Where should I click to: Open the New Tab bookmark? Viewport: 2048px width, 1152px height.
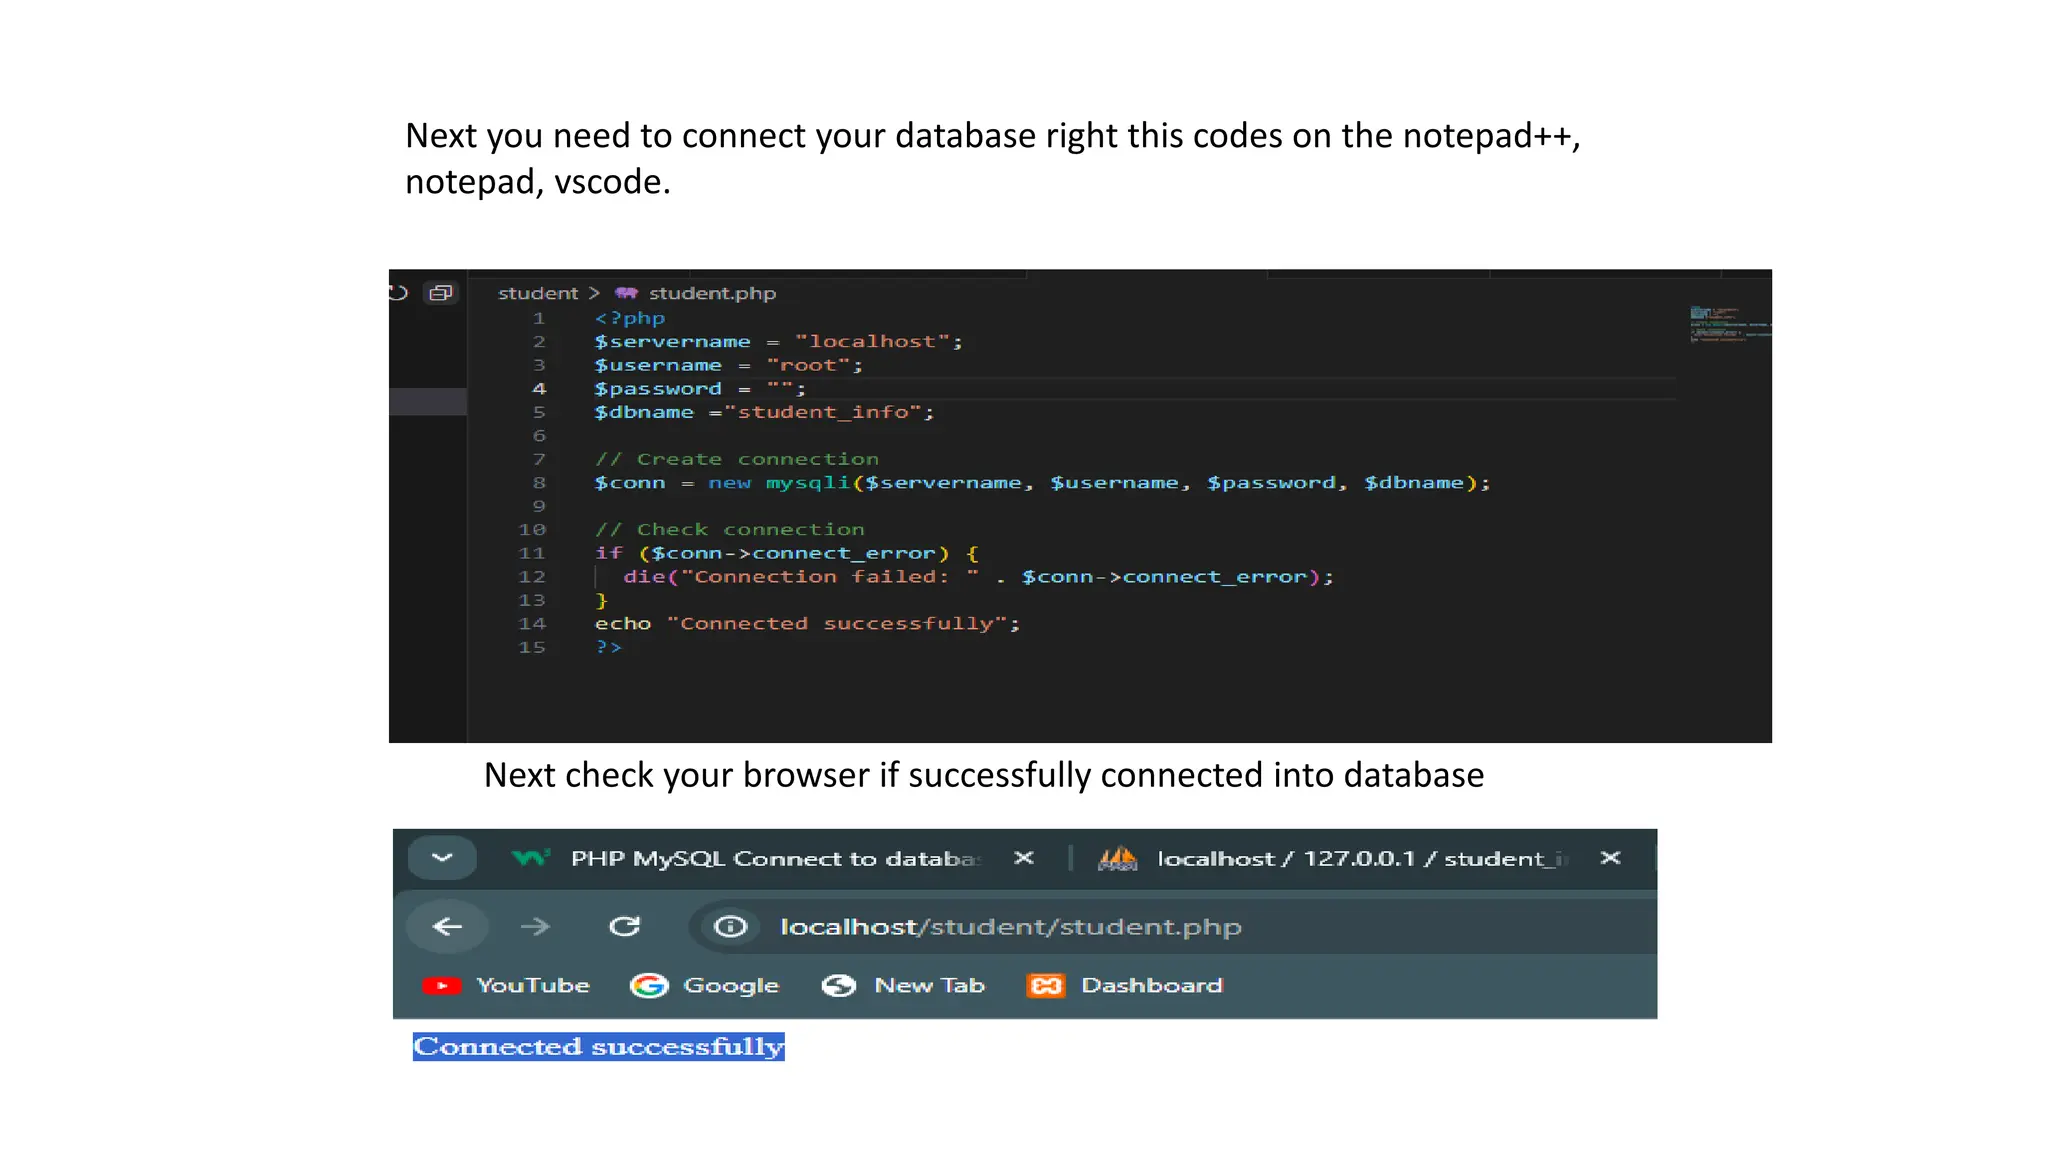[904, 986]
